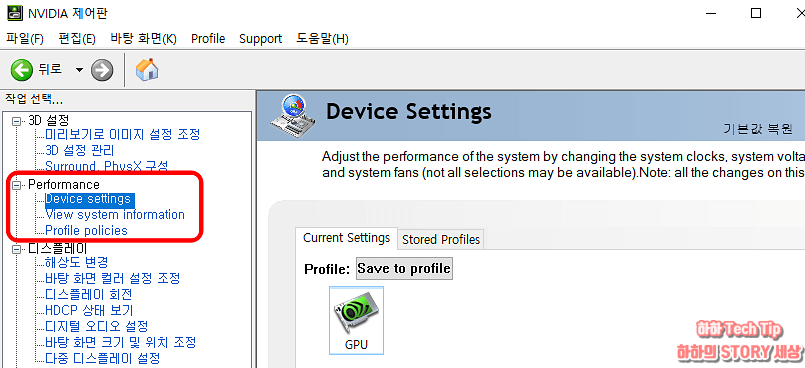The image size is (805, 368).
Task: Open the 도움말(H) menu
Action: coord(322,39)
